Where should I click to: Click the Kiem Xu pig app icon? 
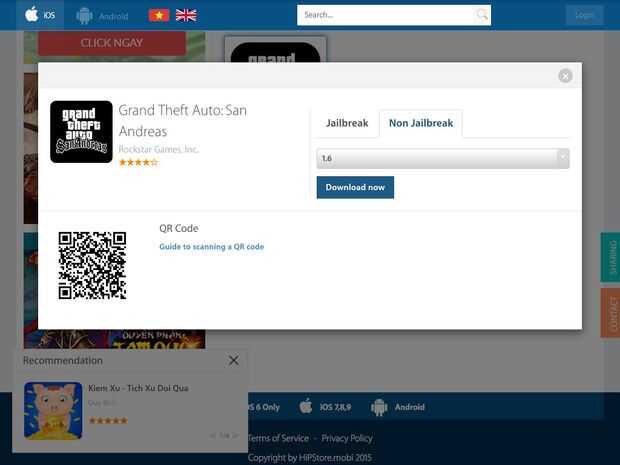pos(53,410)
